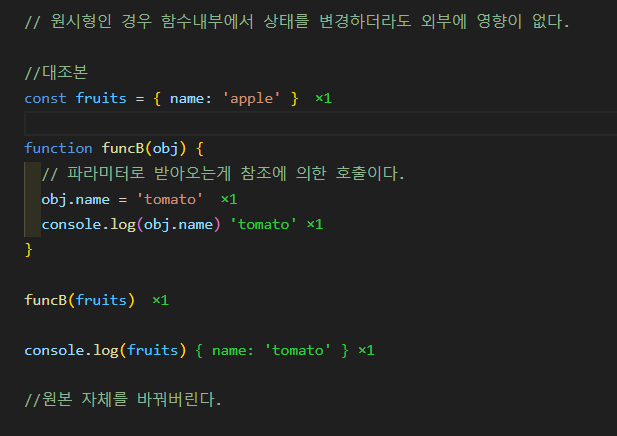Click 'console.log' in the last log statement
Screen dimensions: 617x436
72,351
